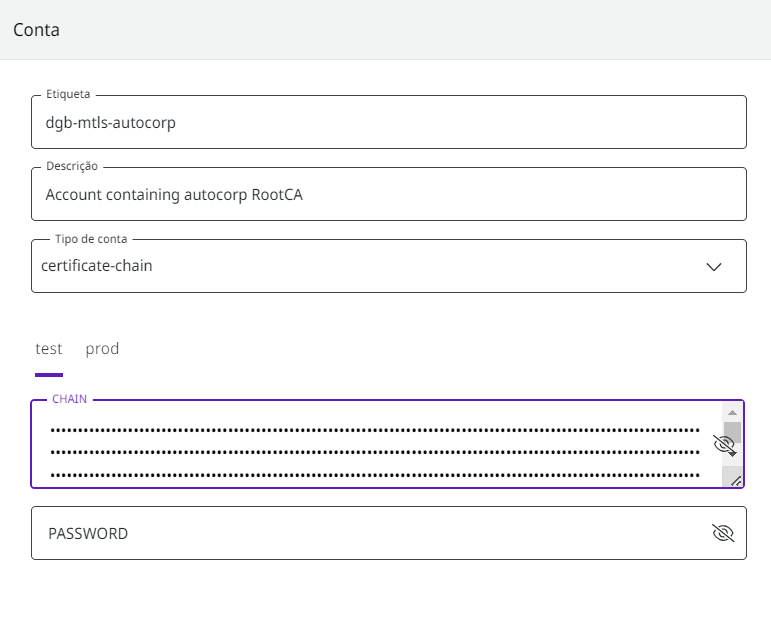Switch to the prod environment tab
This screenshot has width=771, height=624.
[102, 349]
